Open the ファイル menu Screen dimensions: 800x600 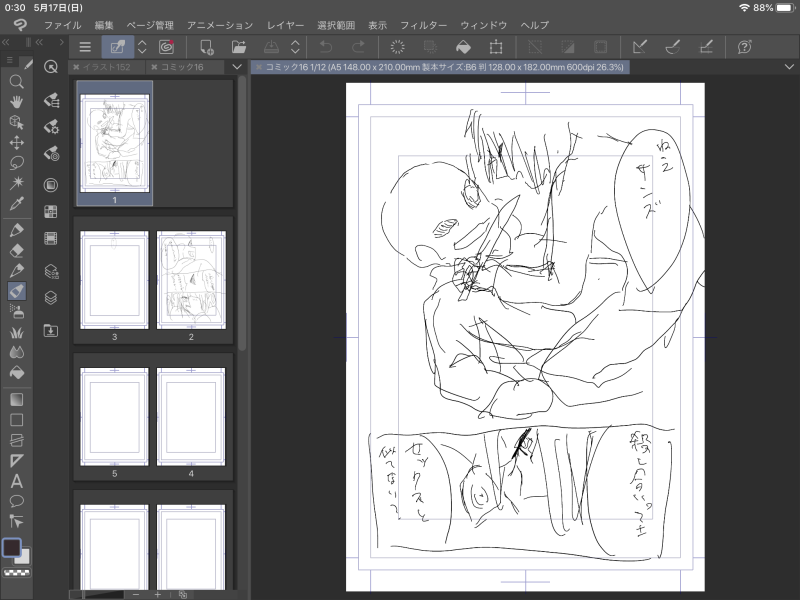tap(62, 24)
